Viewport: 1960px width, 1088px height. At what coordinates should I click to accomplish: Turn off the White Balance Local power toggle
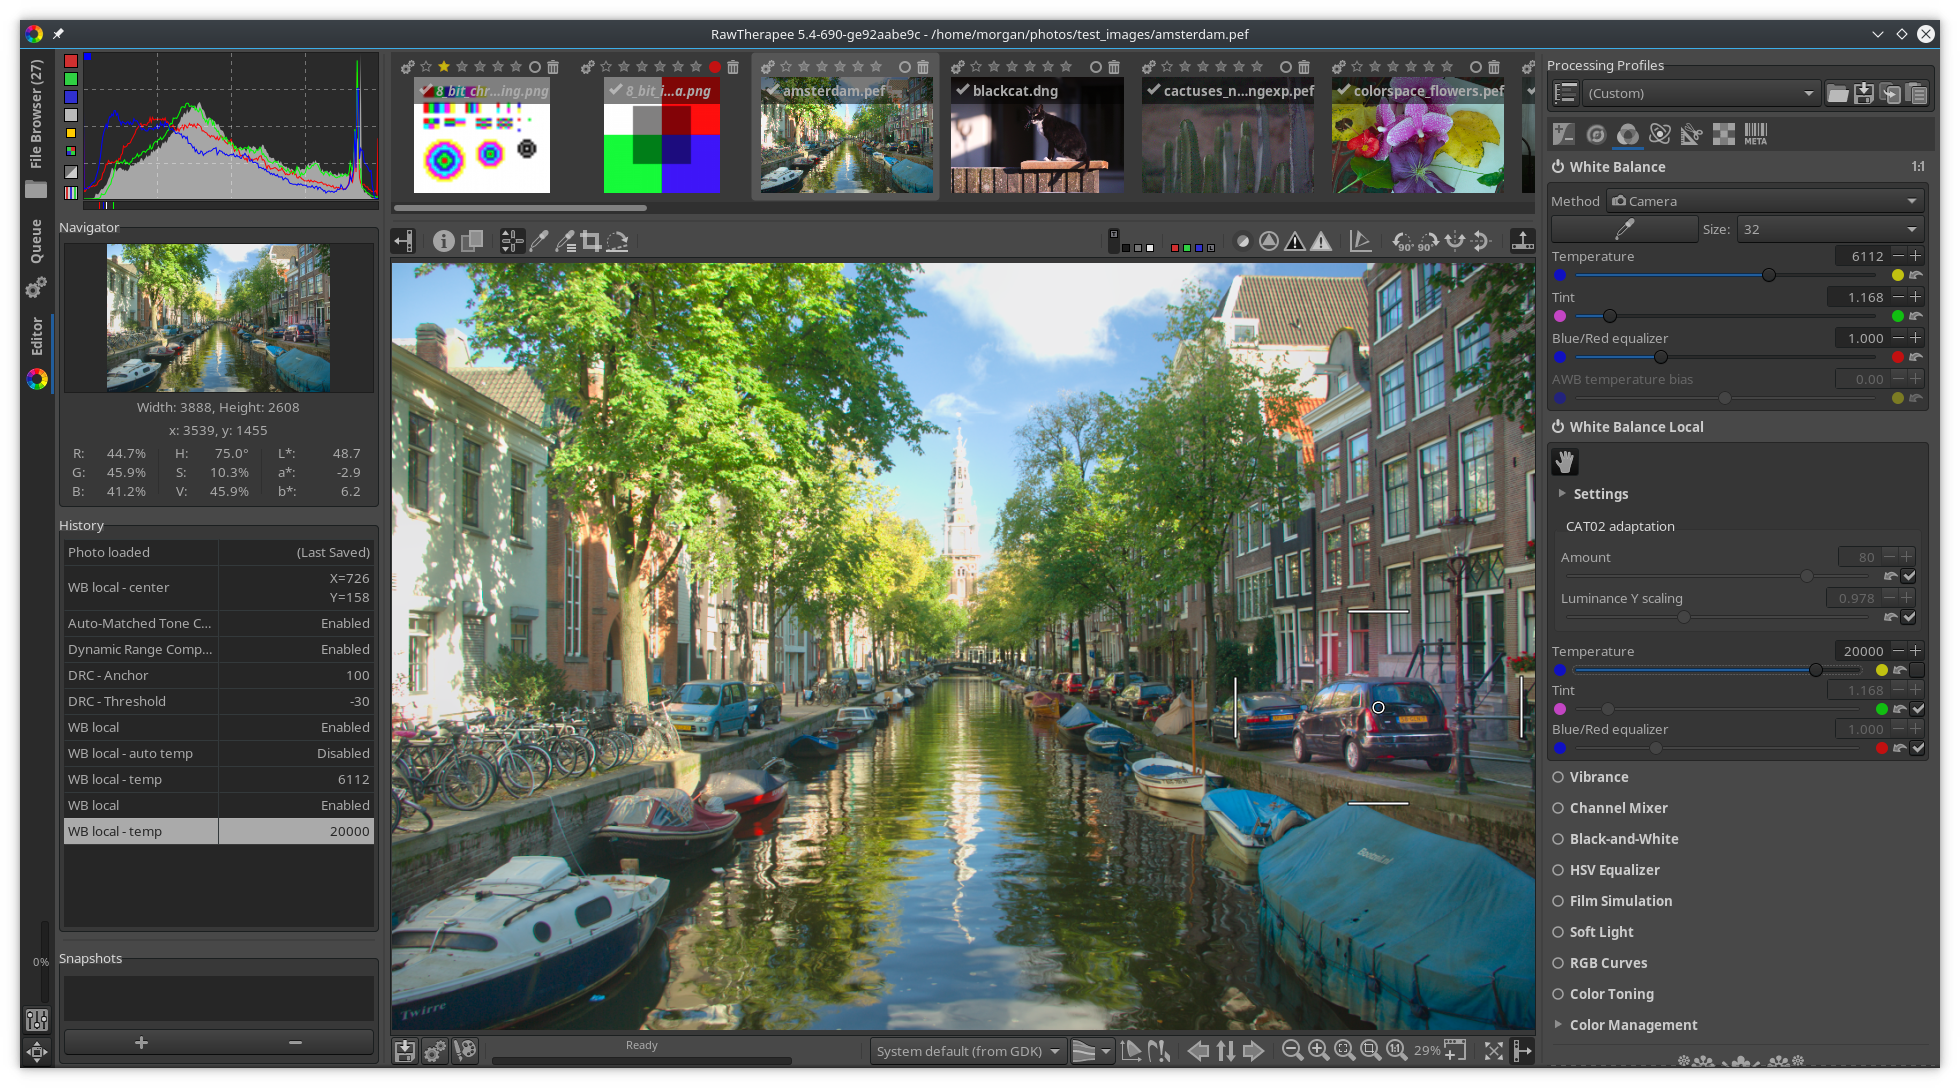[1558, 427]
